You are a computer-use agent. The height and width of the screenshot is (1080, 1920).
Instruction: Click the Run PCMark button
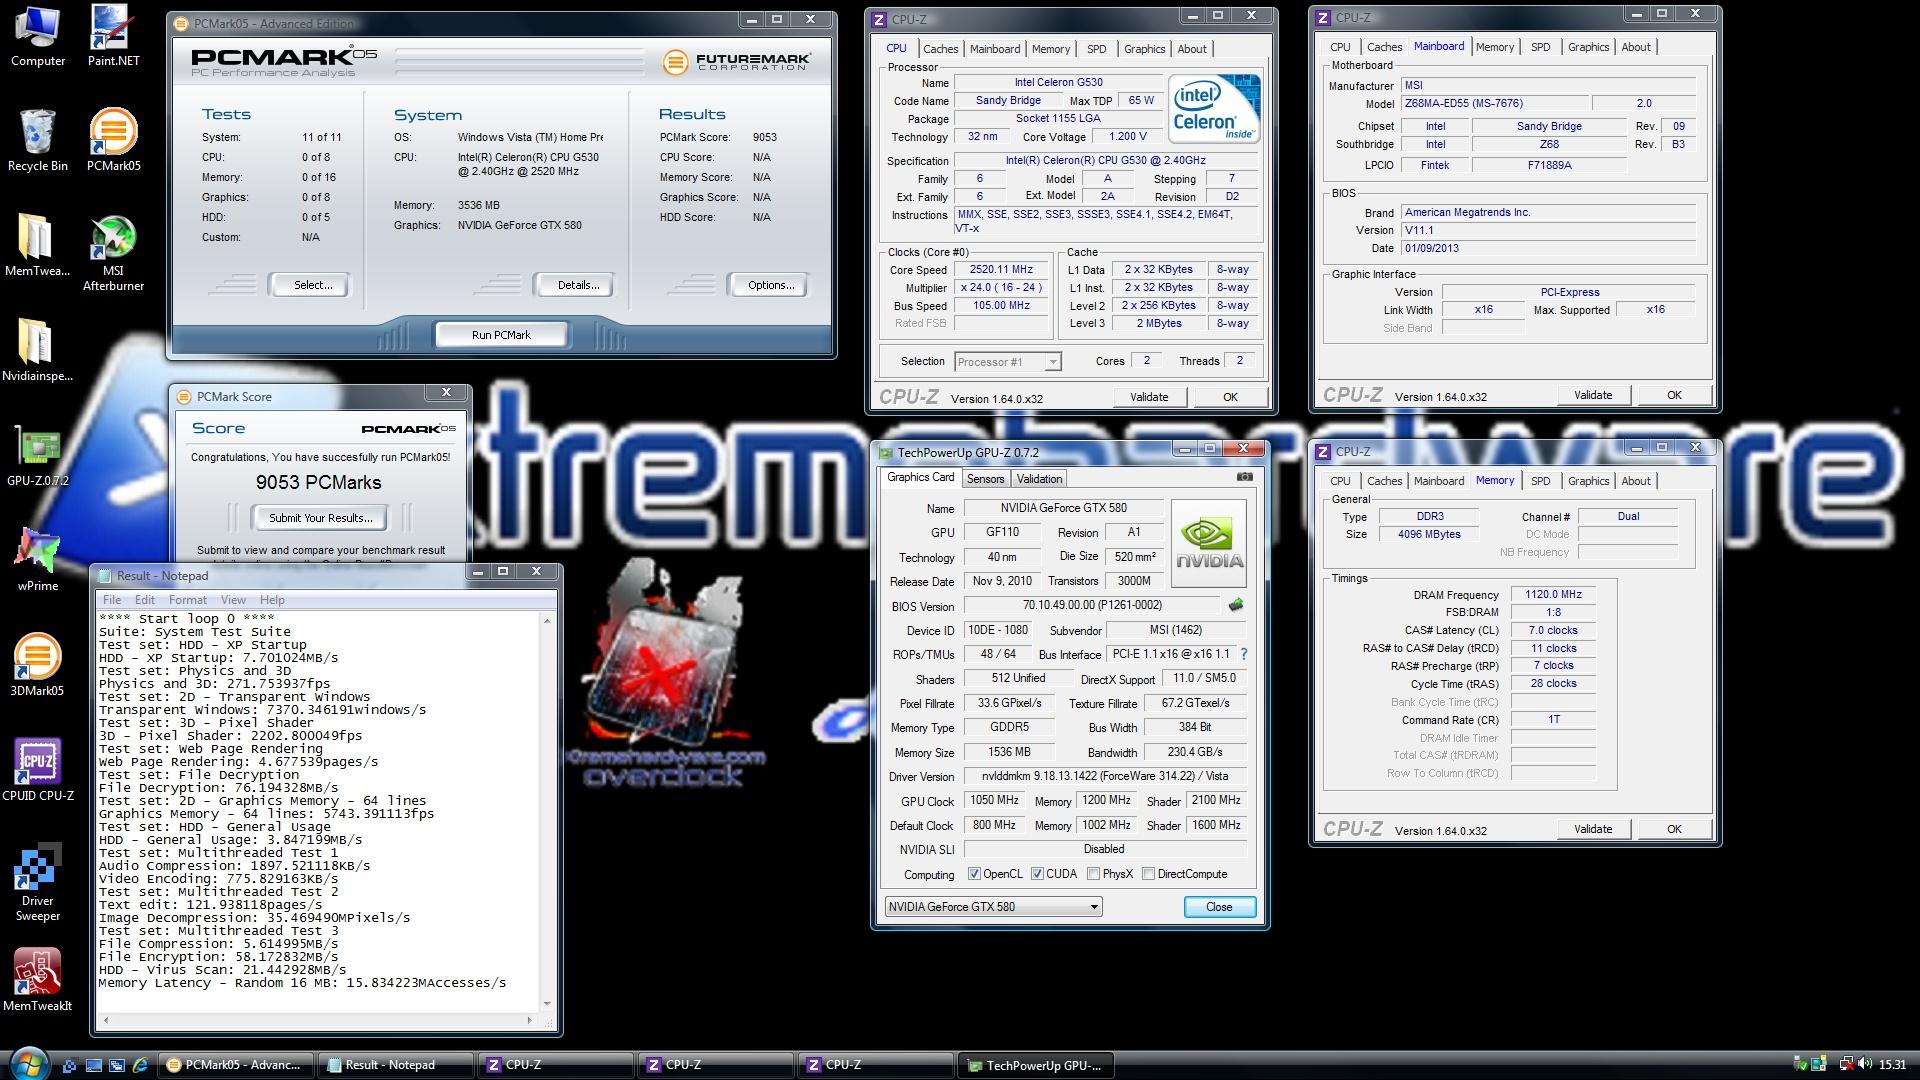501,335
